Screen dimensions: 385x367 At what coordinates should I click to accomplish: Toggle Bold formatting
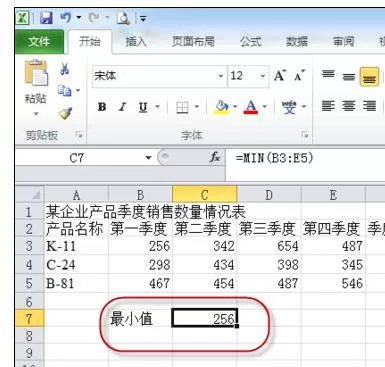click(102, 107)
